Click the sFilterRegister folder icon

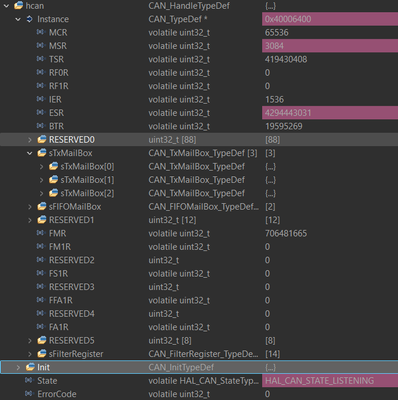pos(42,354)
